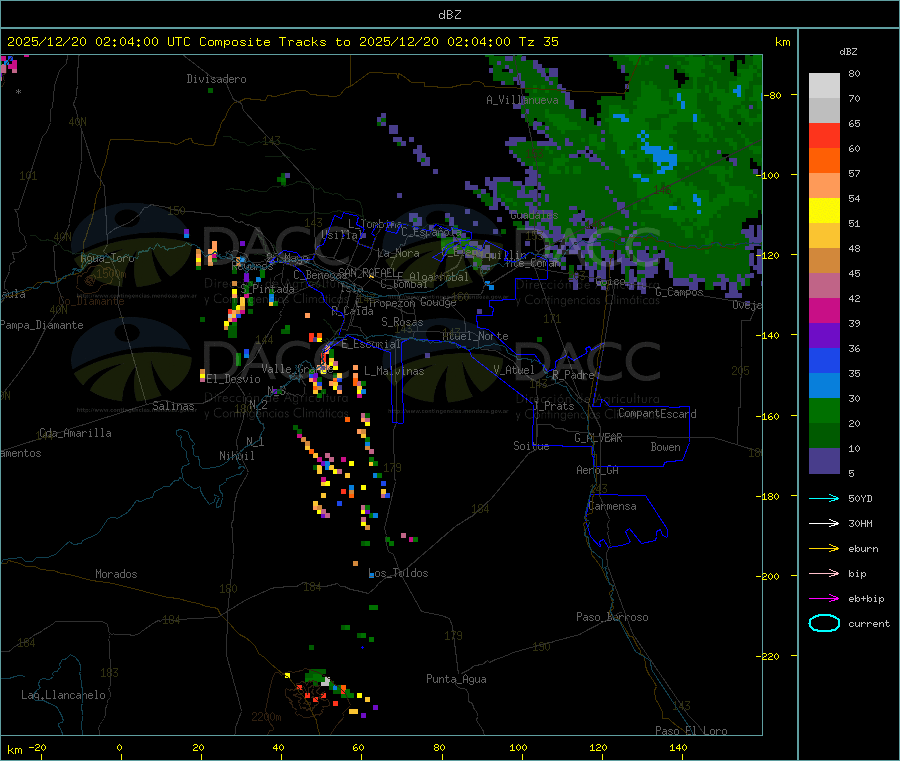Click the 'Nihuil' map label
This screenshot has height=761, width=900.
pos(237,456)
